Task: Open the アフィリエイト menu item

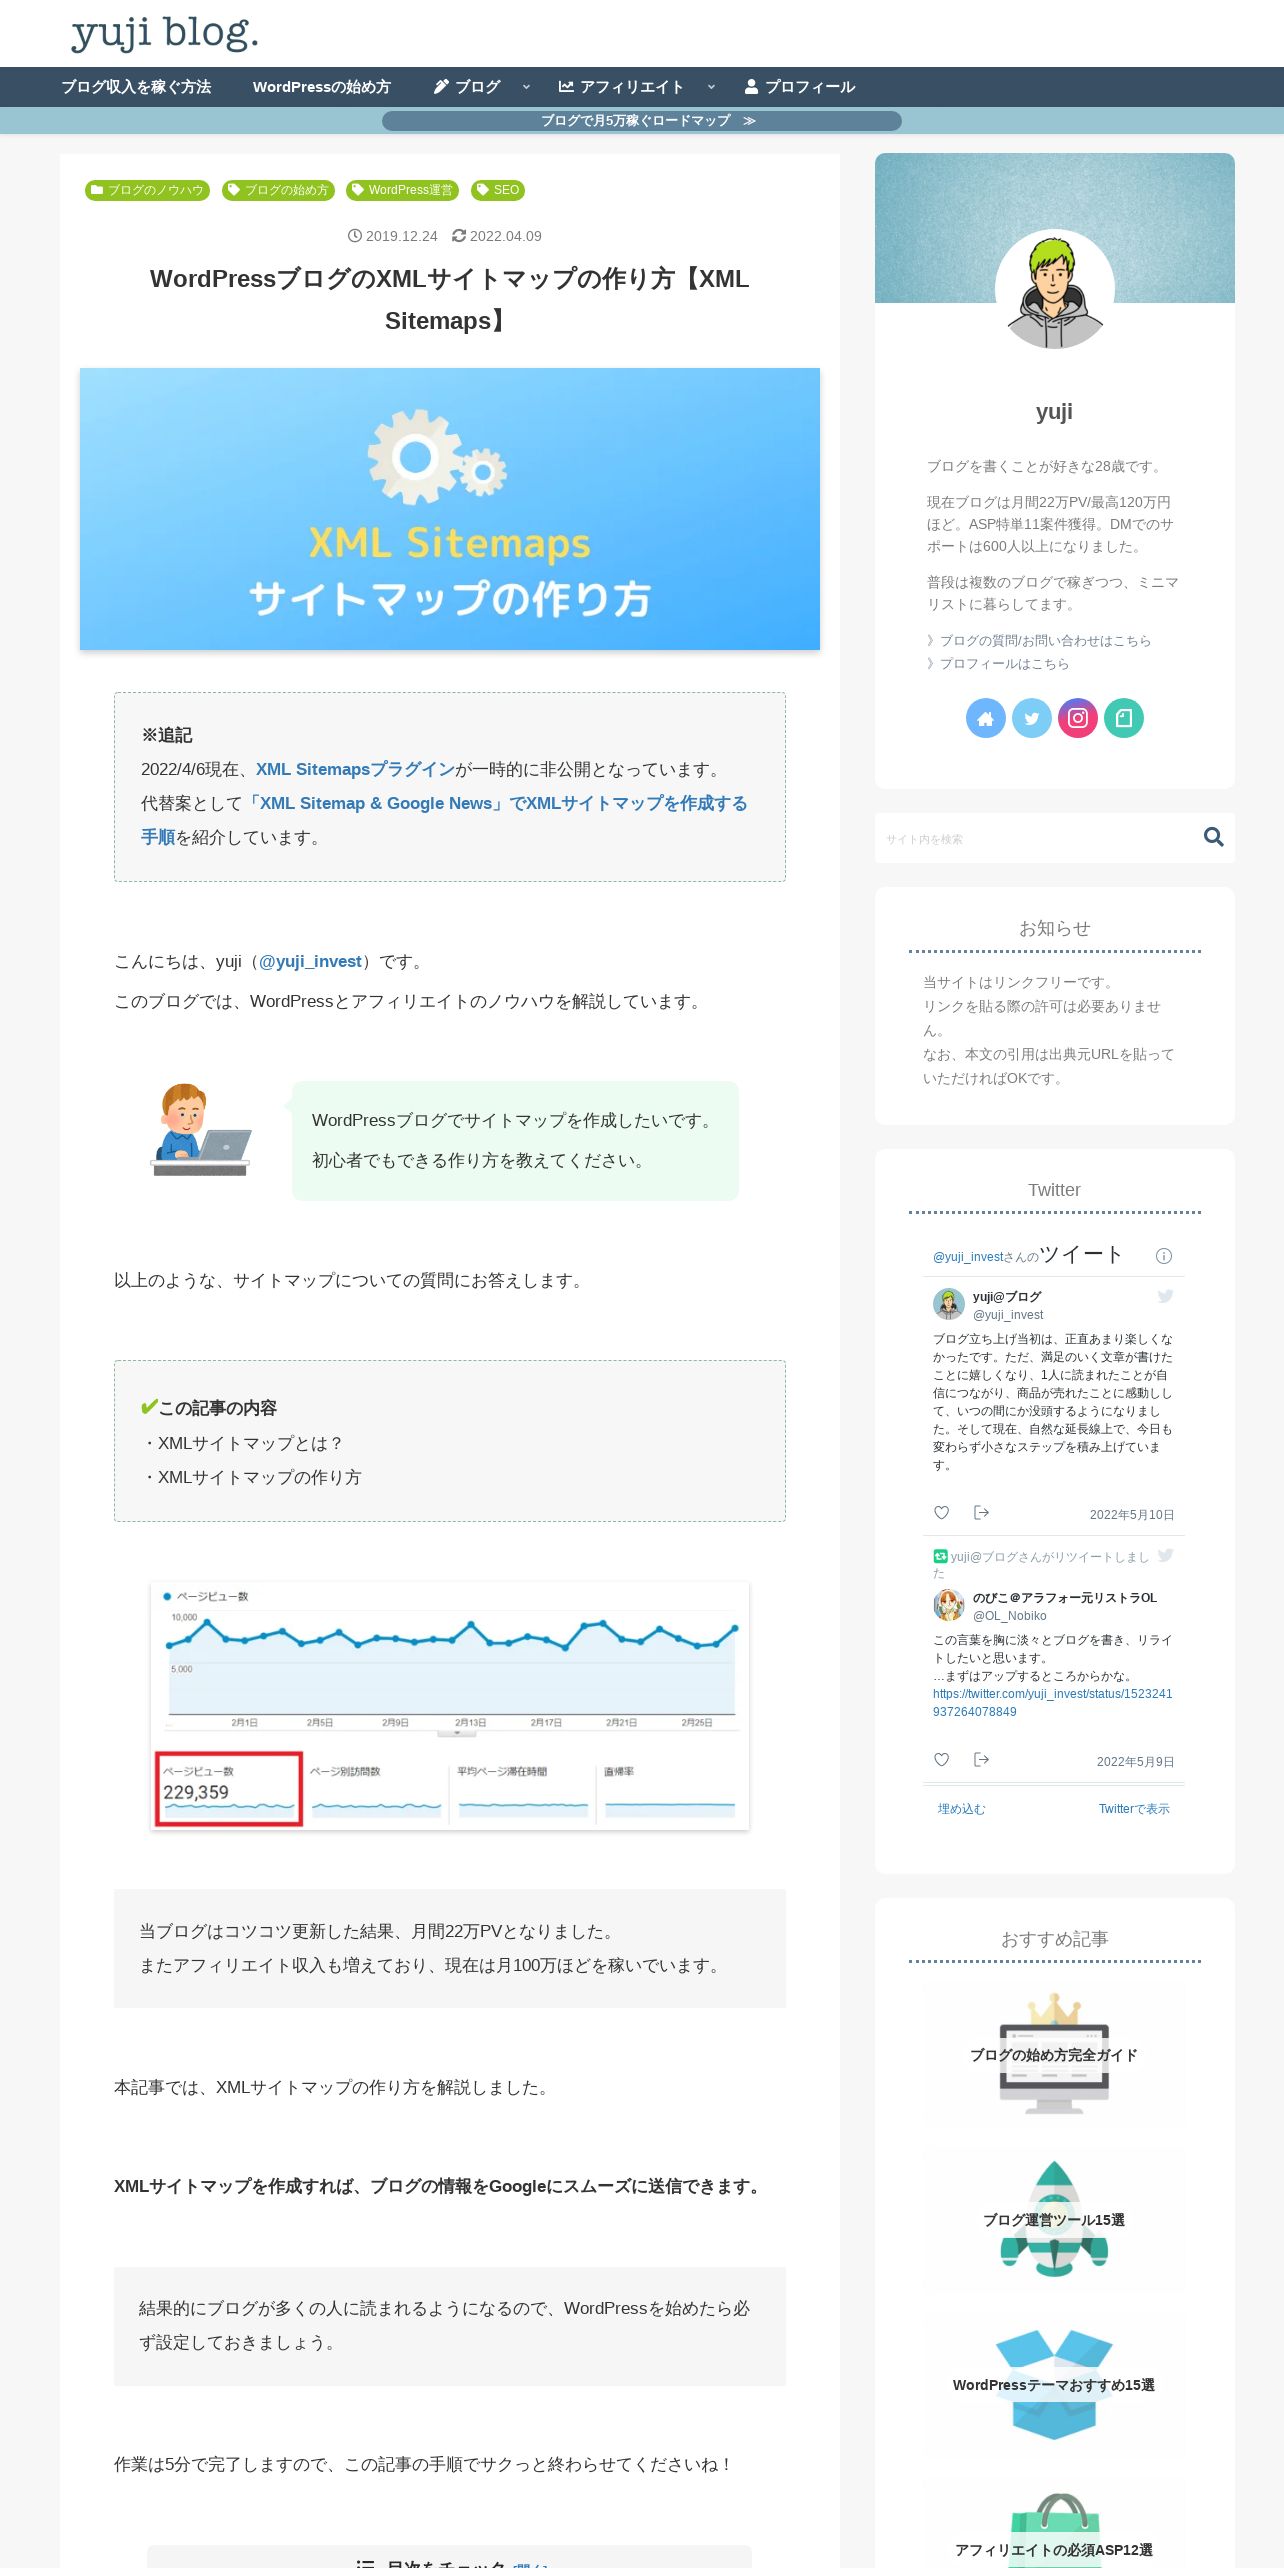Action: [621, 87]
